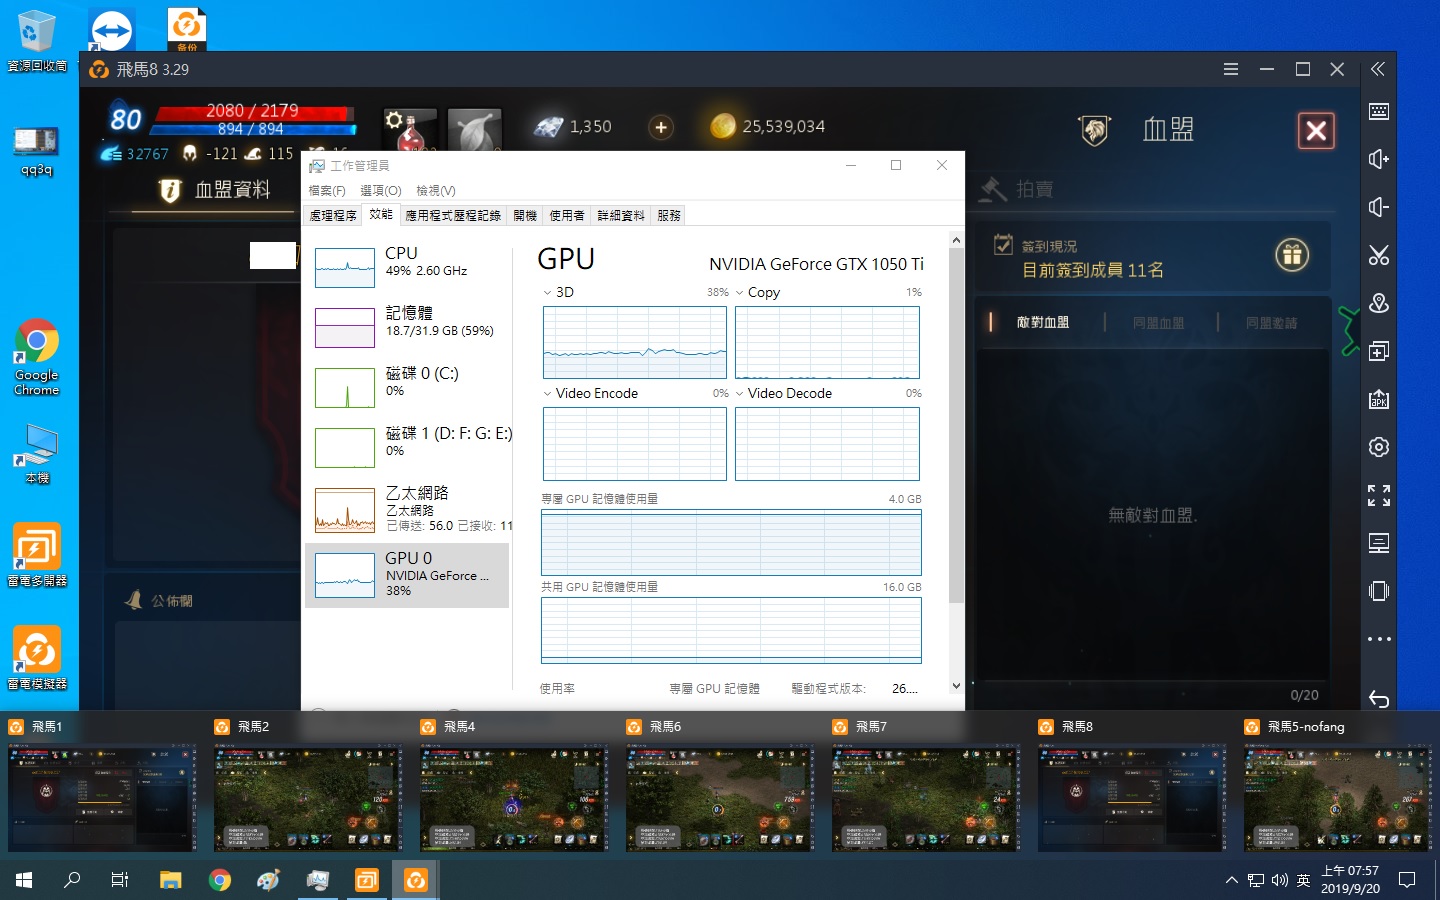Open the Copy graph engine dropdown
Image resolution: width=1440 pixels, height=900 pixels.
pyautogui.click(x=740, y=293)
